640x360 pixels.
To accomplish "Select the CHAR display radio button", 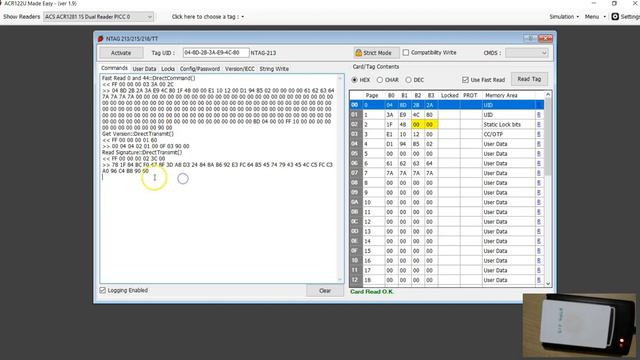I will click(x=380, y=80).
